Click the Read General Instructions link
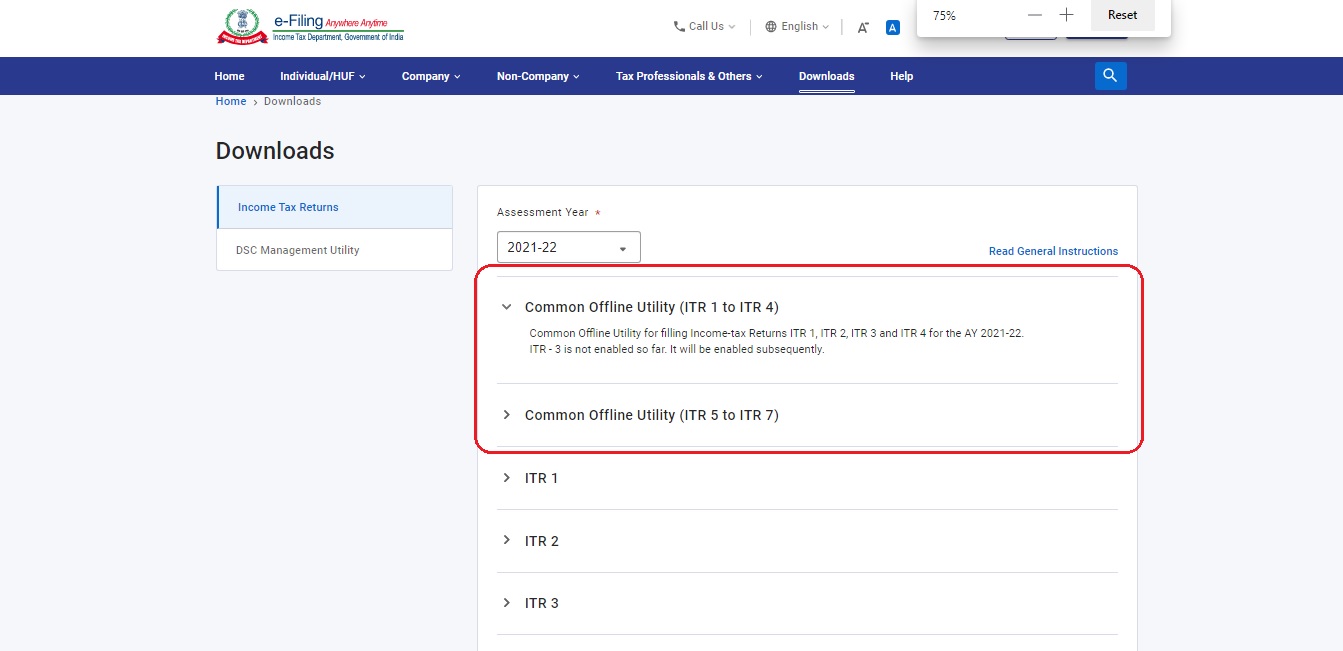 pos(1053,251)
